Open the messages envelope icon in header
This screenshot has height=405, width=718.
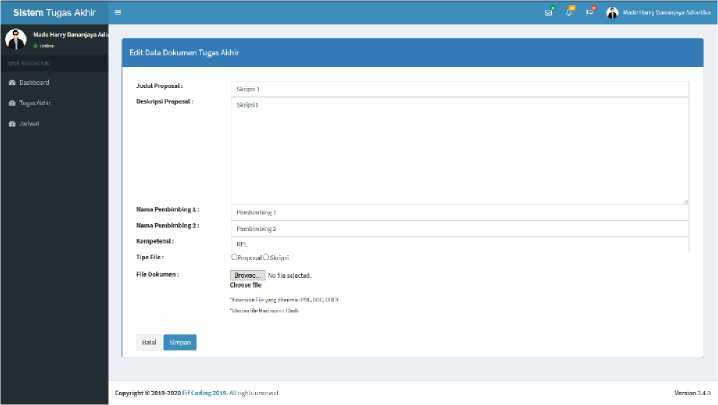point(548,12)
